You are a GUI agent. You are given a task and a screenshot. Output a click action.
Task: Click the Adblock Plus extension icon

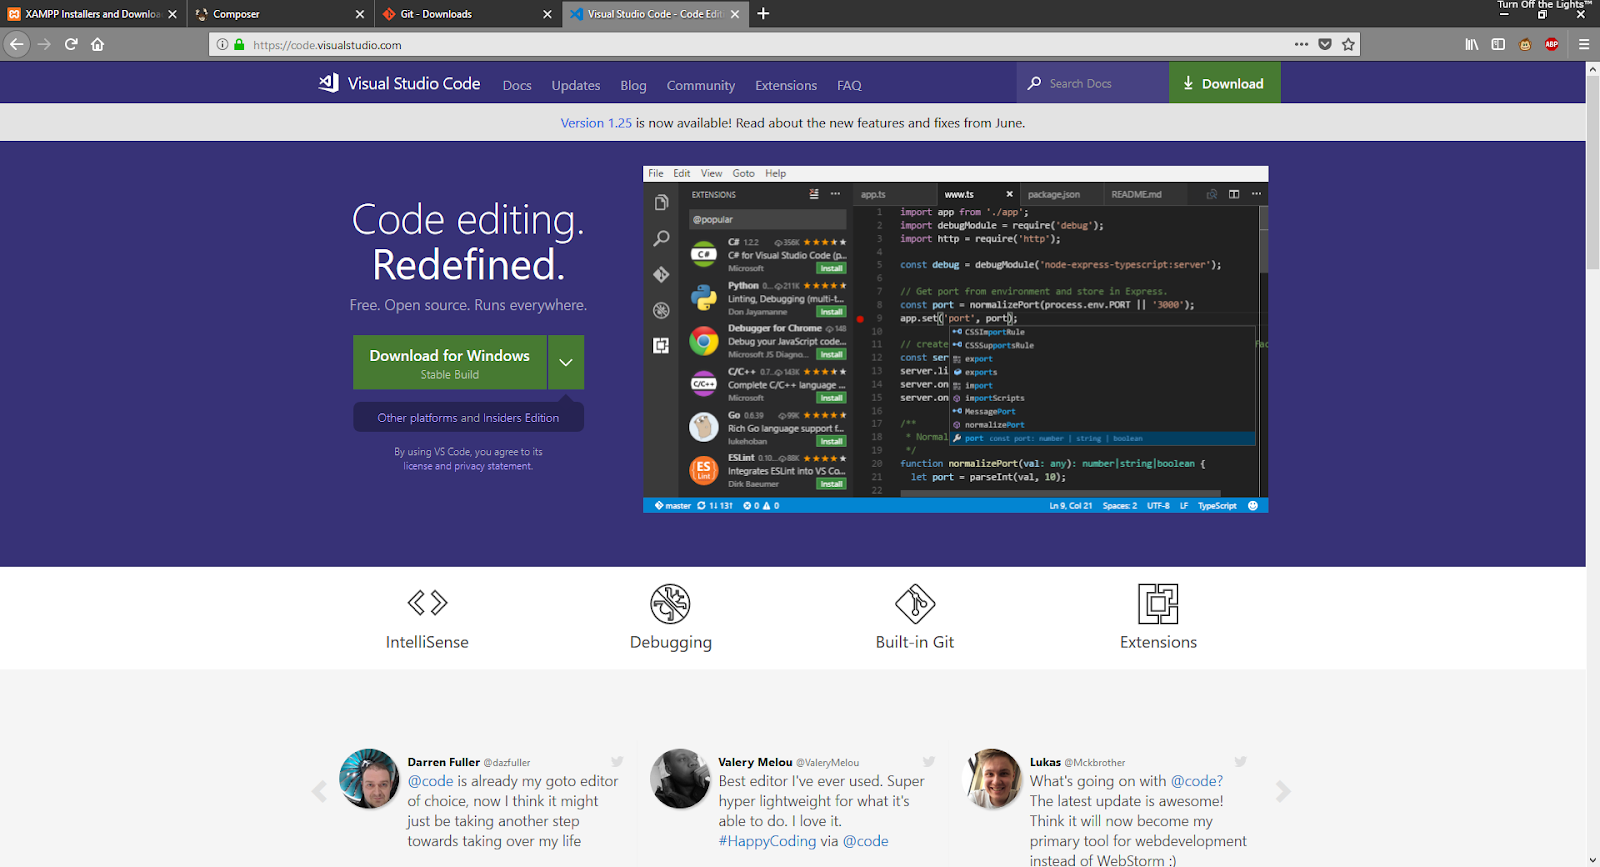[x=1552, y=44]
